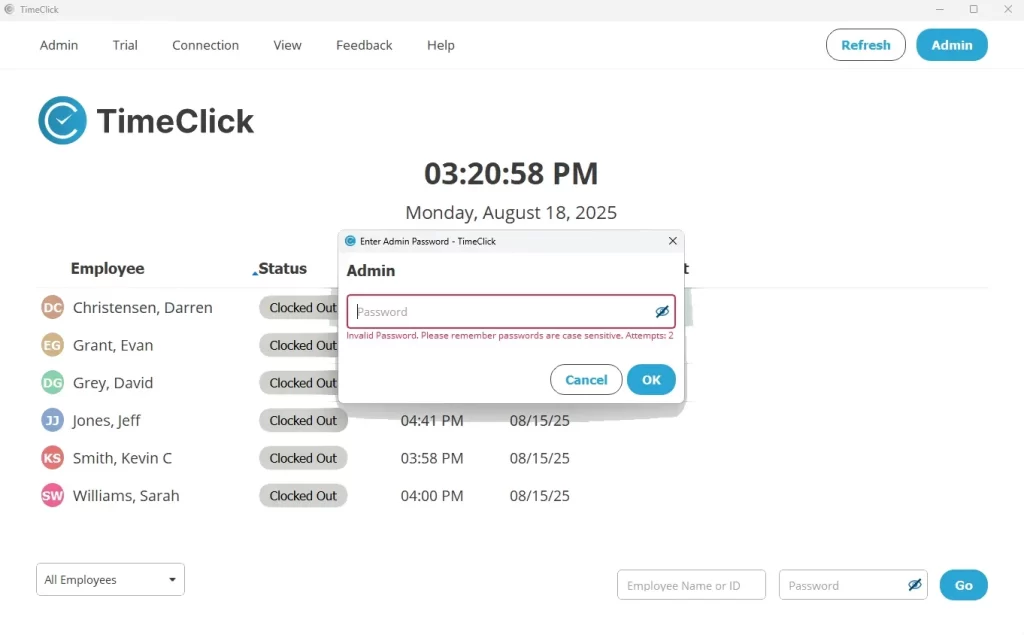Viewport: 1024px width, 635px height.
Task: Reveal the admin password with the eye toggle
Action: (662, 311)
